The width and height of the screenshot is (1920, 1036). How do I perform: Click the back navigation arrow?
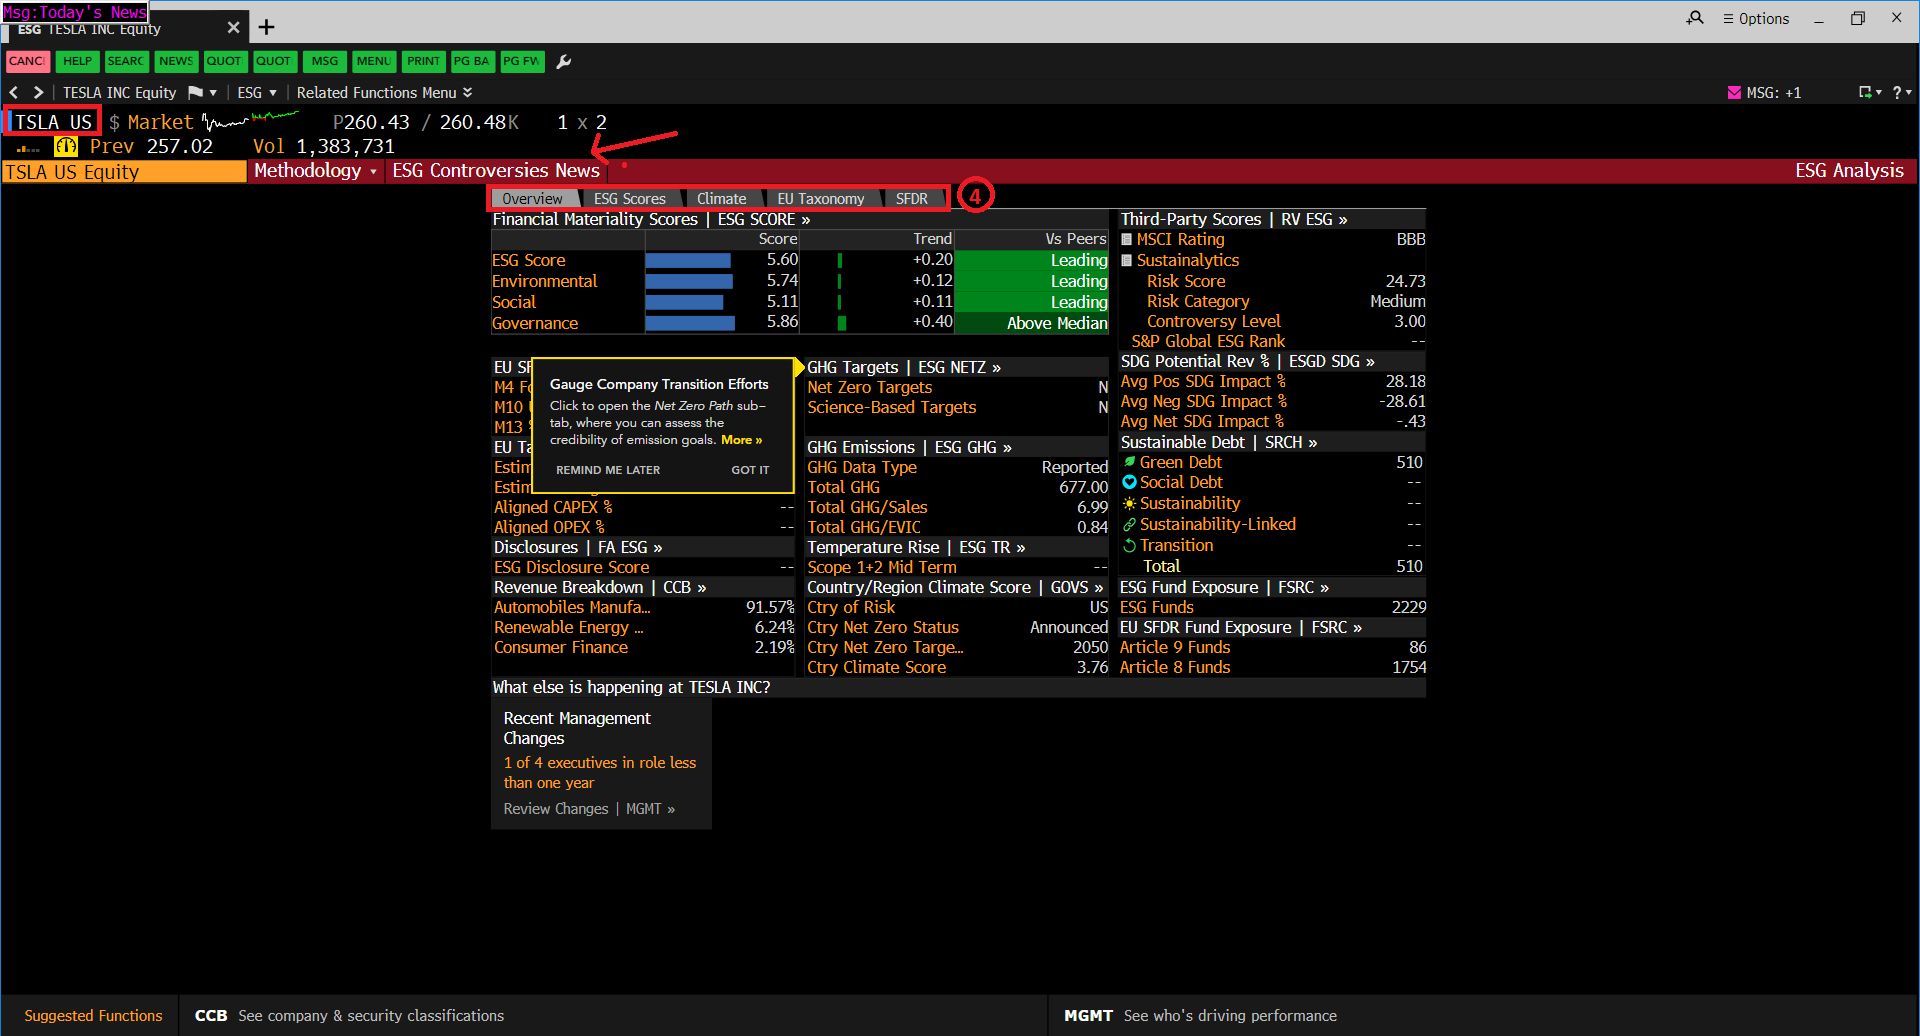point(14,92)
